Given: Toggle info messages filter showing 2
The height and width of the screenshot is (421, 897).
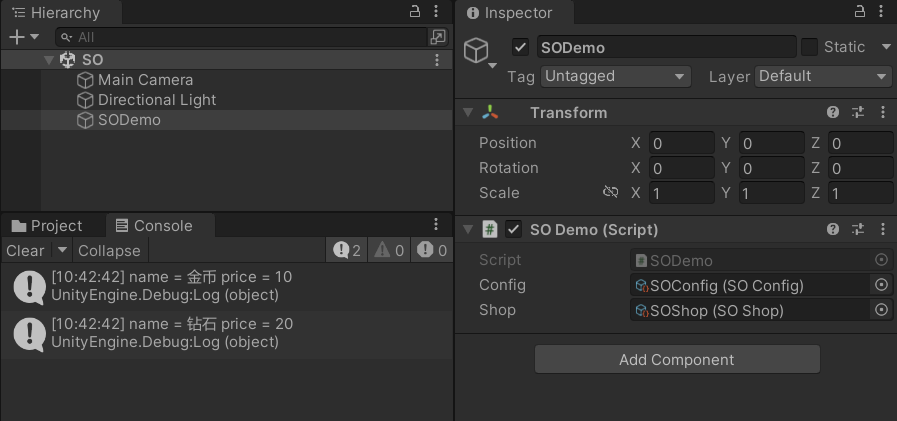Looking at the screenshot, I should point(347,251).
